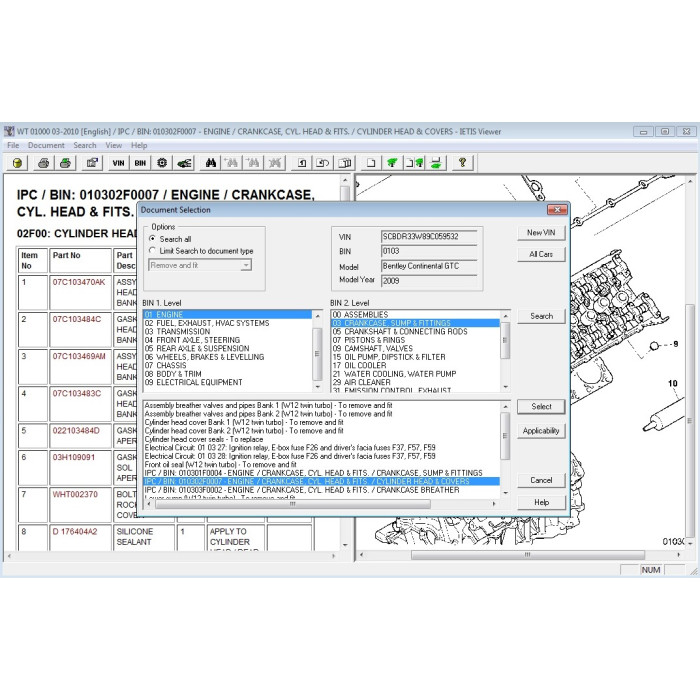This screenshot has height=700, width=700.
Task: Click the green stacked layout icon
Action: point(436,163)
